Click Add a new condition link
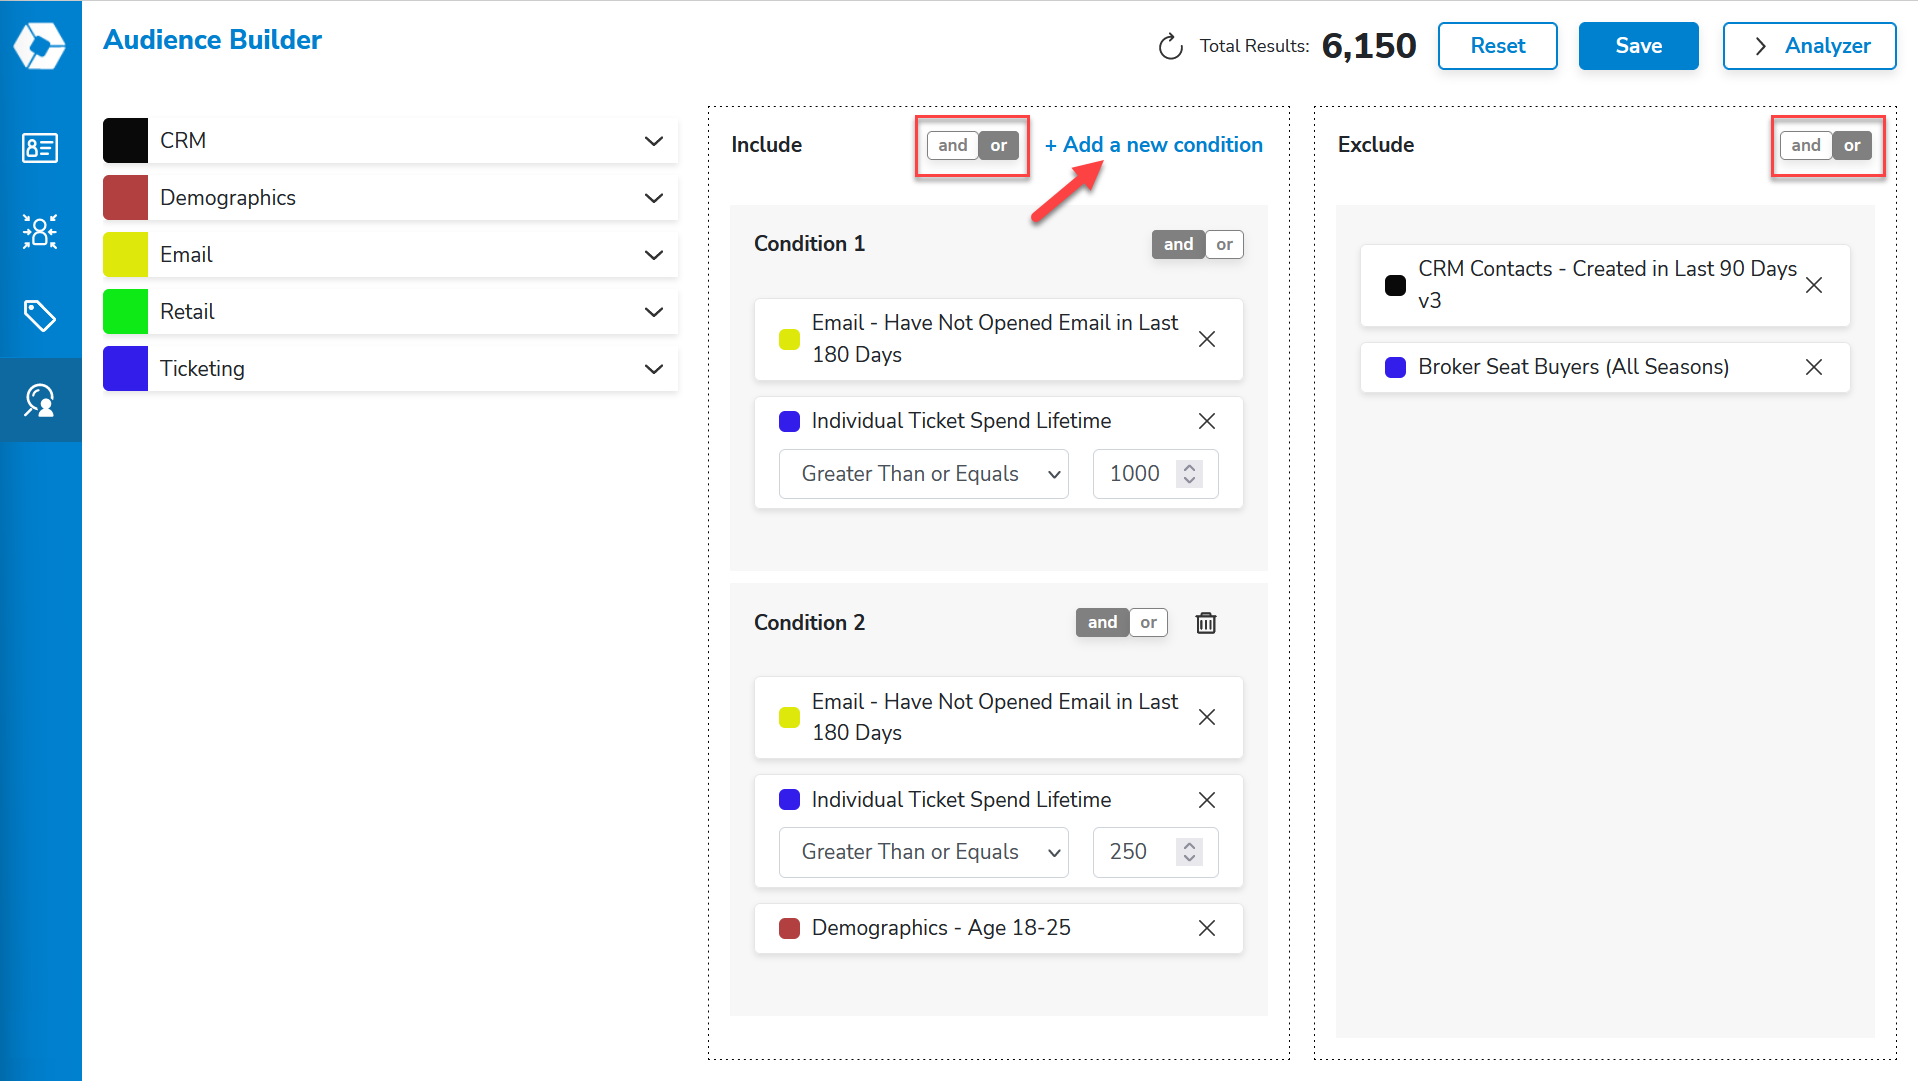 1153,145
